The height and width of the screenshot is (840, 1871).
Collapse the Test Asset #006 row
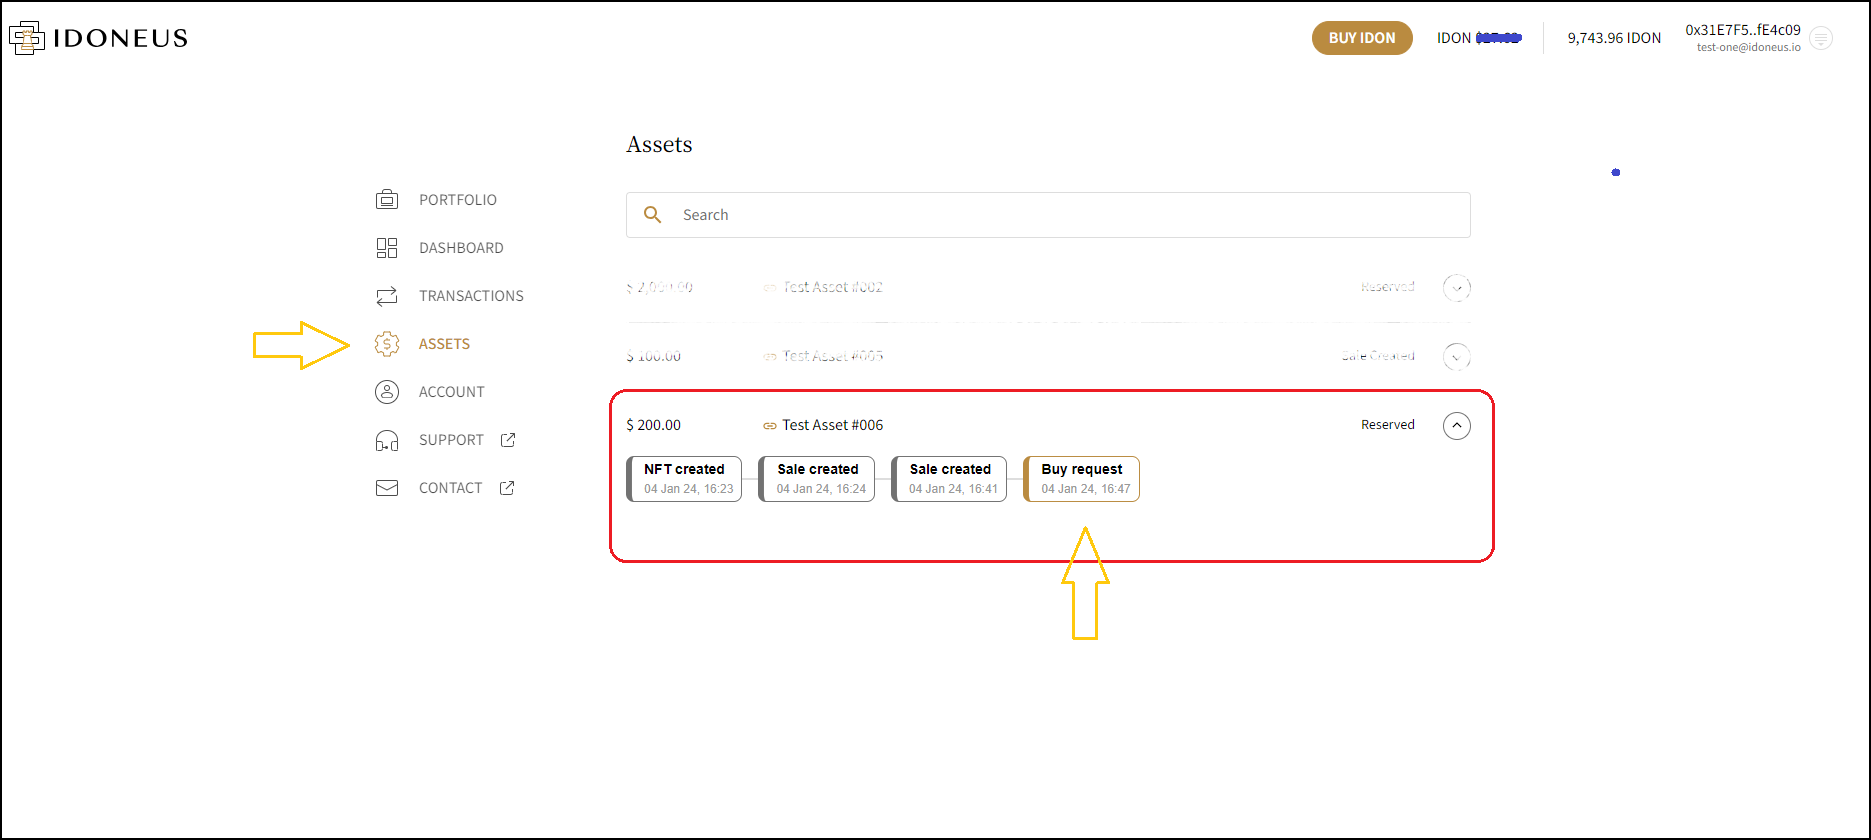1456,426
